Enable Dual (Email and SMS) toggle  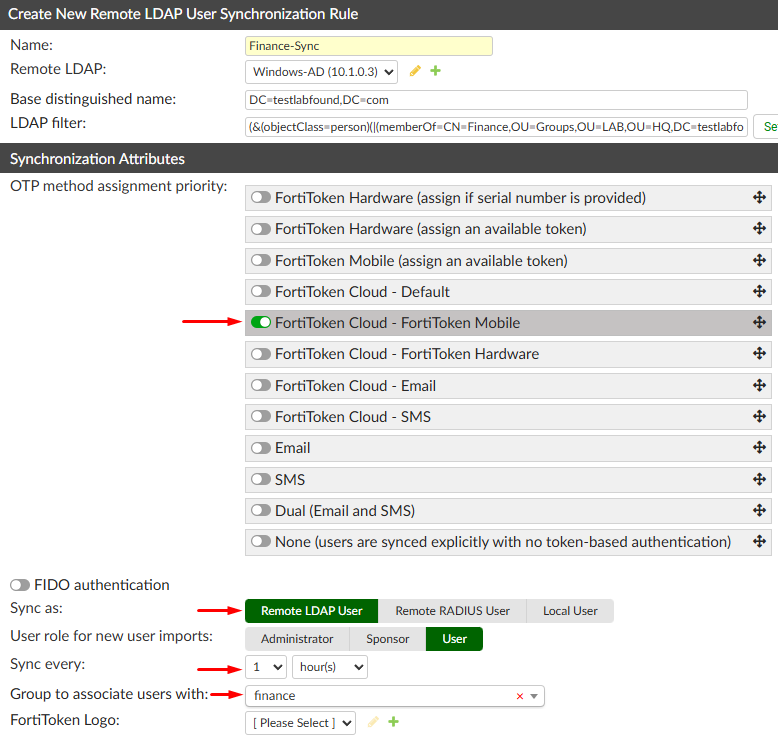point(260,511)
